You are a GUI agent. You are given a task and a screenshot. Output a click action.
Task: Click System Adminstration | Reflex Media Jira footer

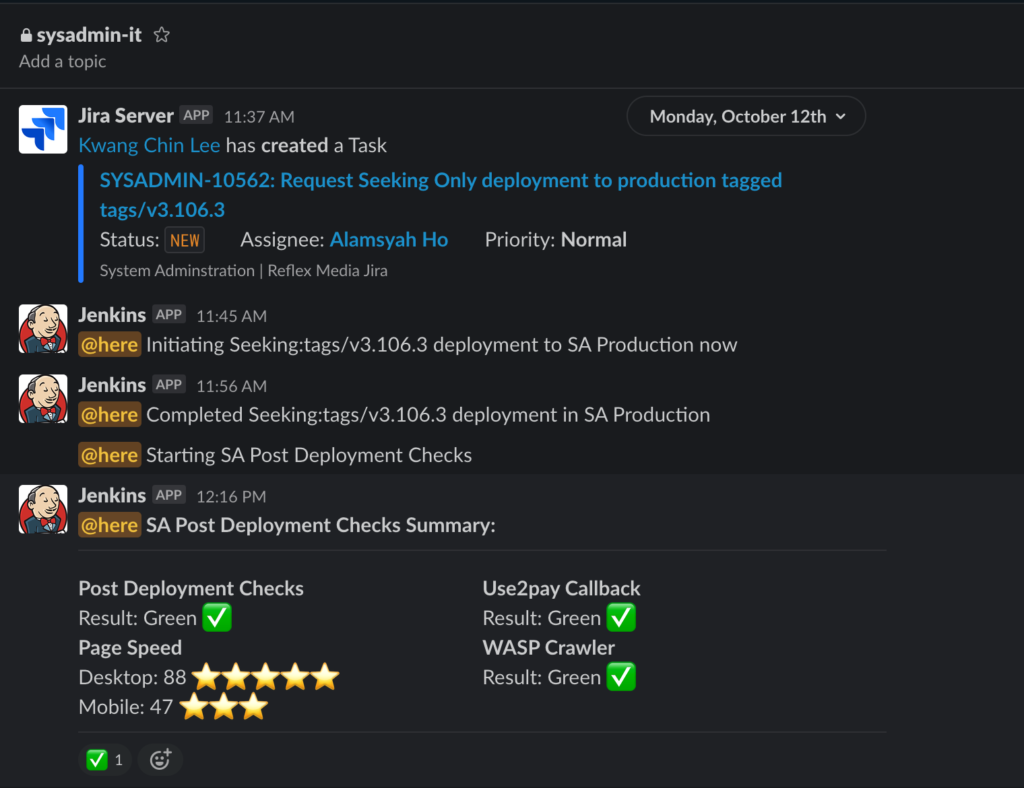[x=244, y=270]
